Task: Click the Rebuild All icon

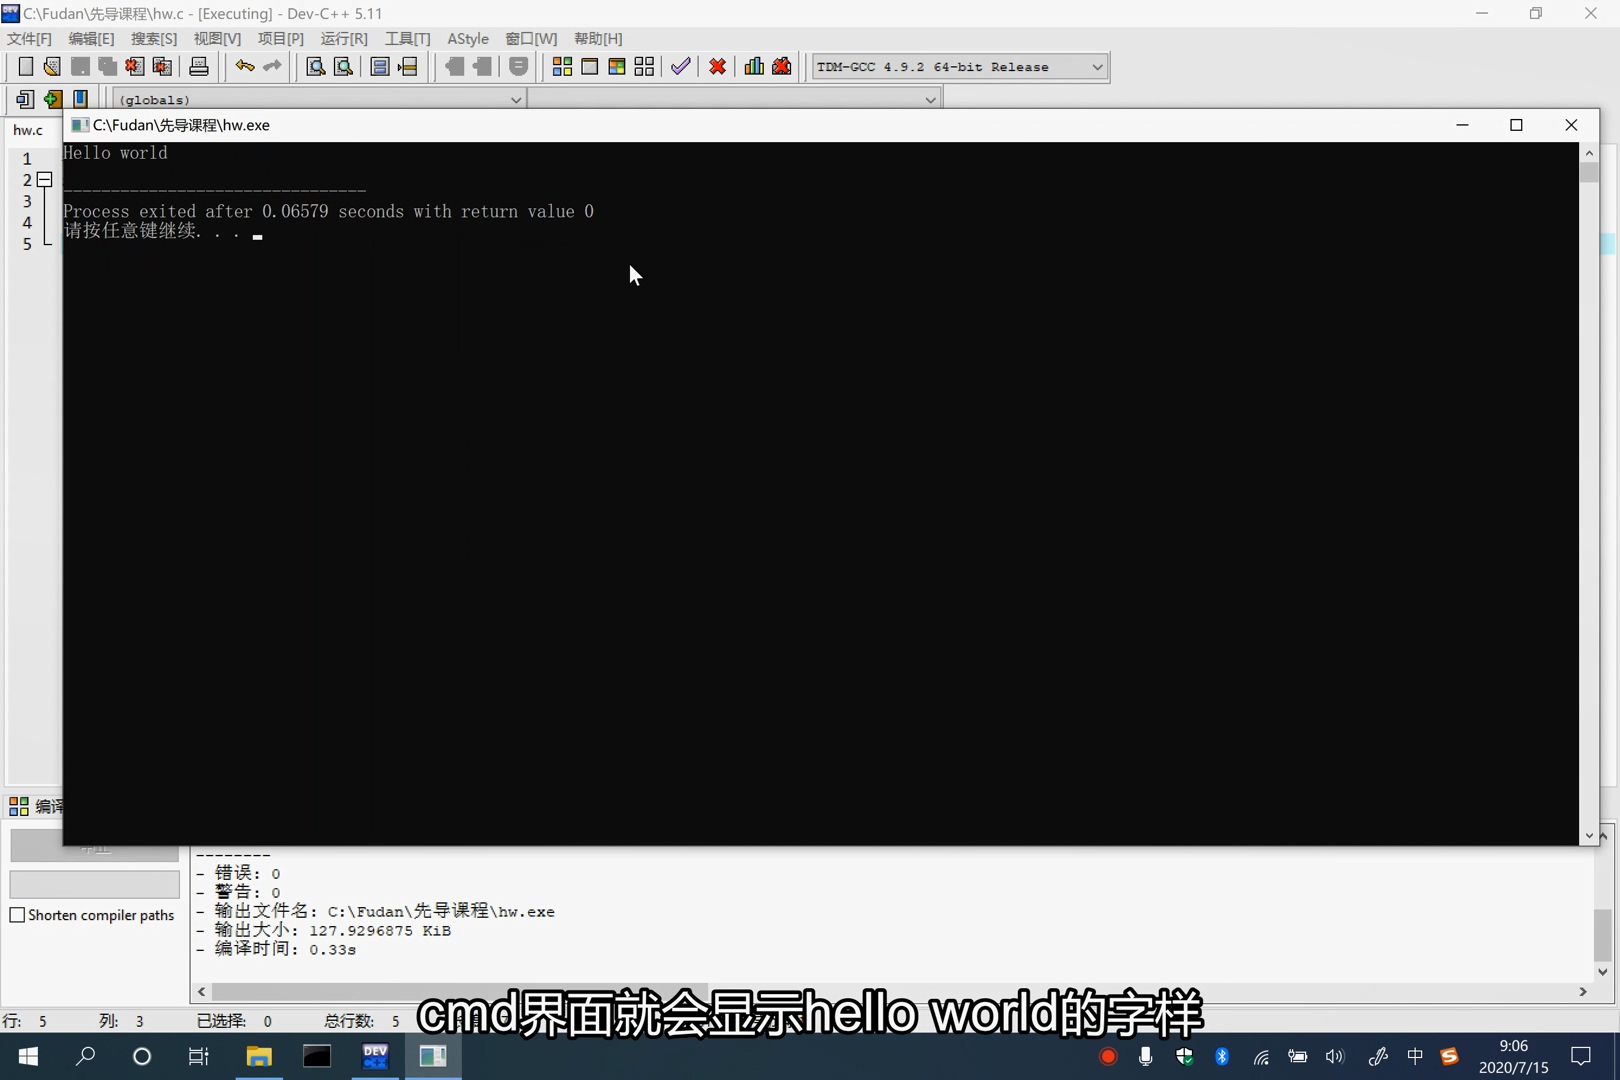Action: [x=645, y=67]
